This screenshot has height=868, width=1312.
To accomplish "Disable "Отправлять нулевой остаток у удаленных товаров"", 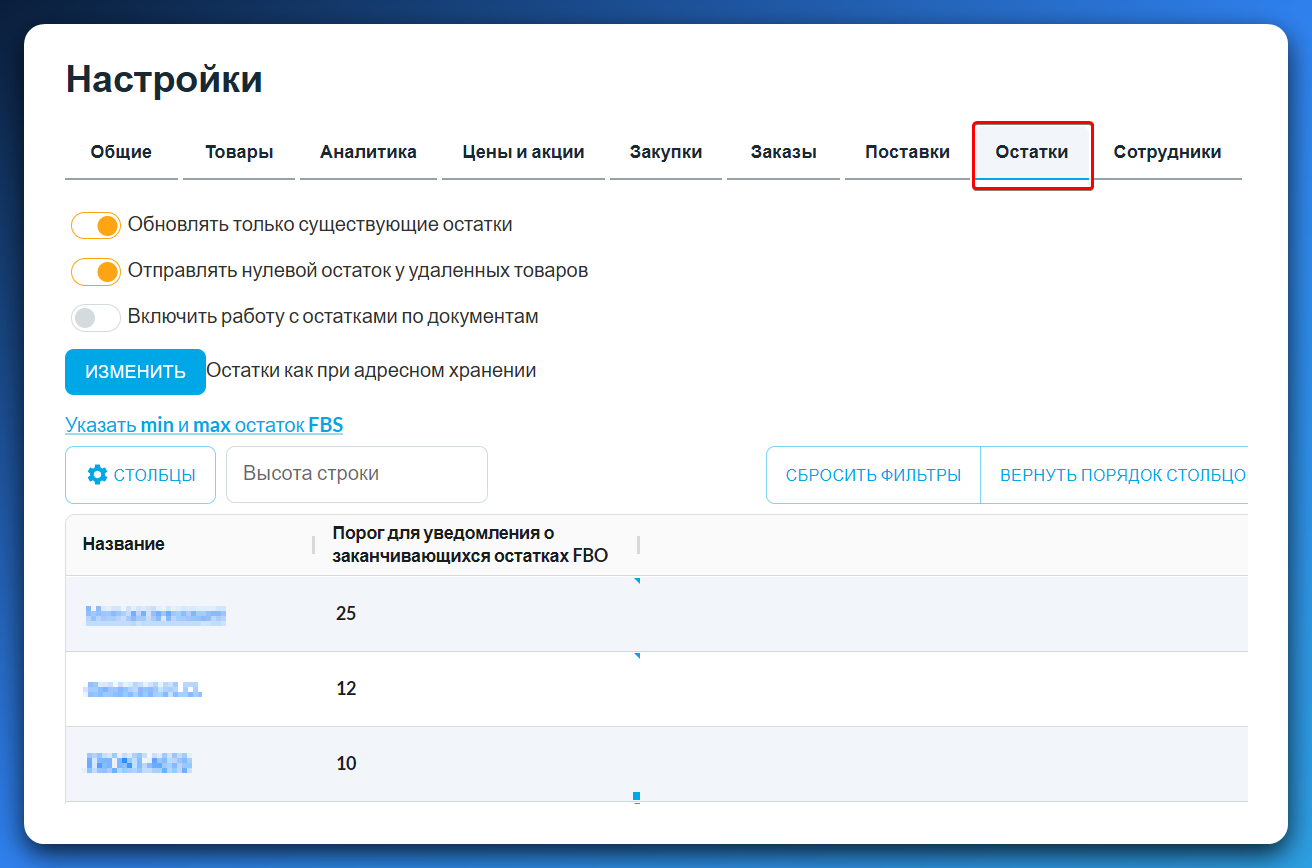I will coord(96,271).
